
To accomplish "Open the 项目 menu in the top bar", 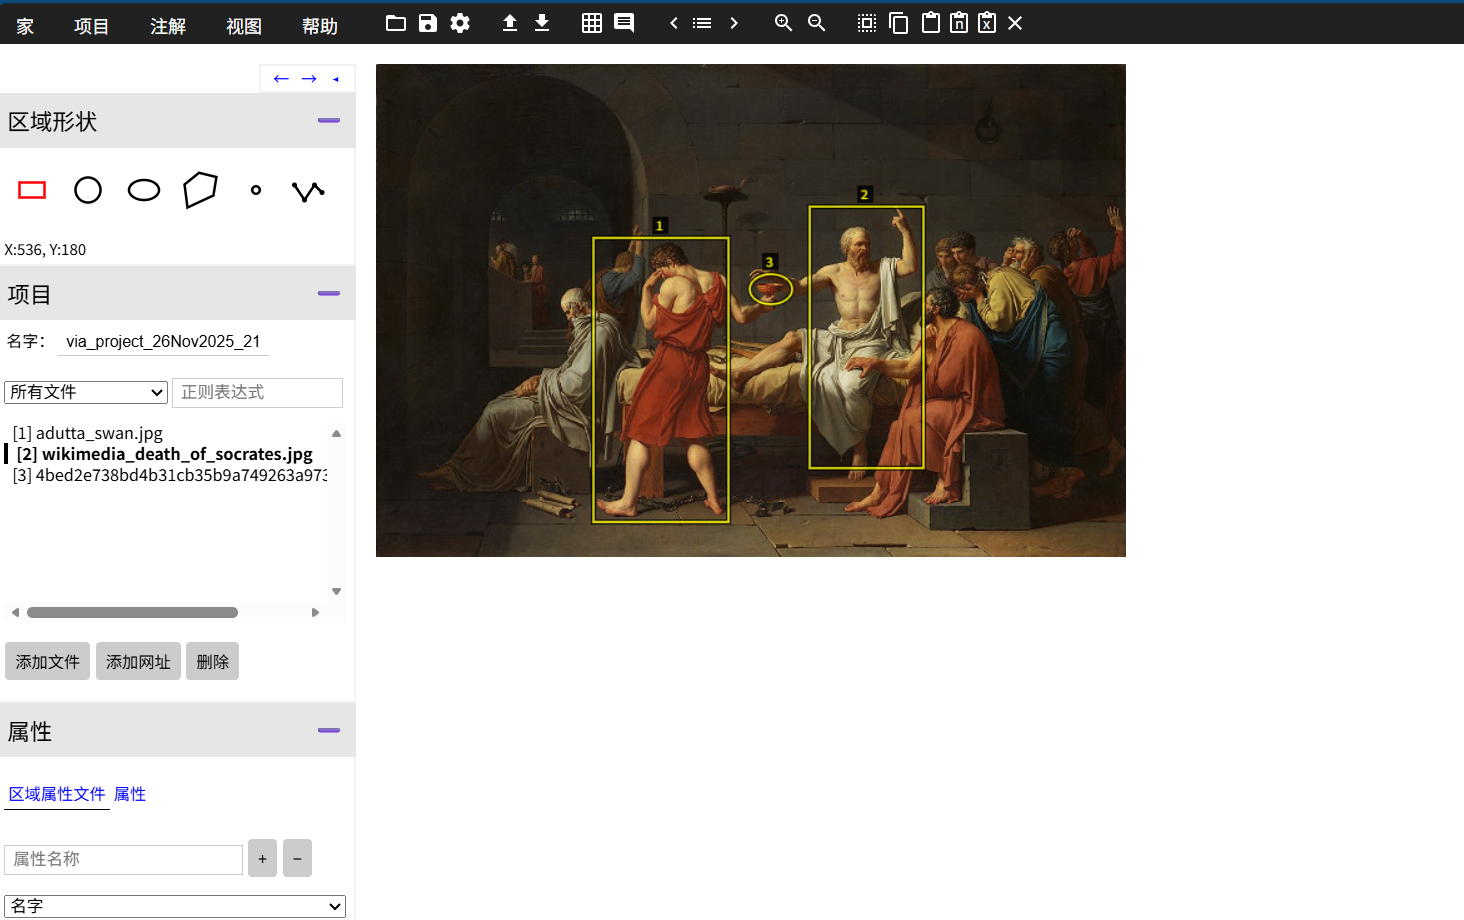I will pyautogui.click(x=91, y=26).
